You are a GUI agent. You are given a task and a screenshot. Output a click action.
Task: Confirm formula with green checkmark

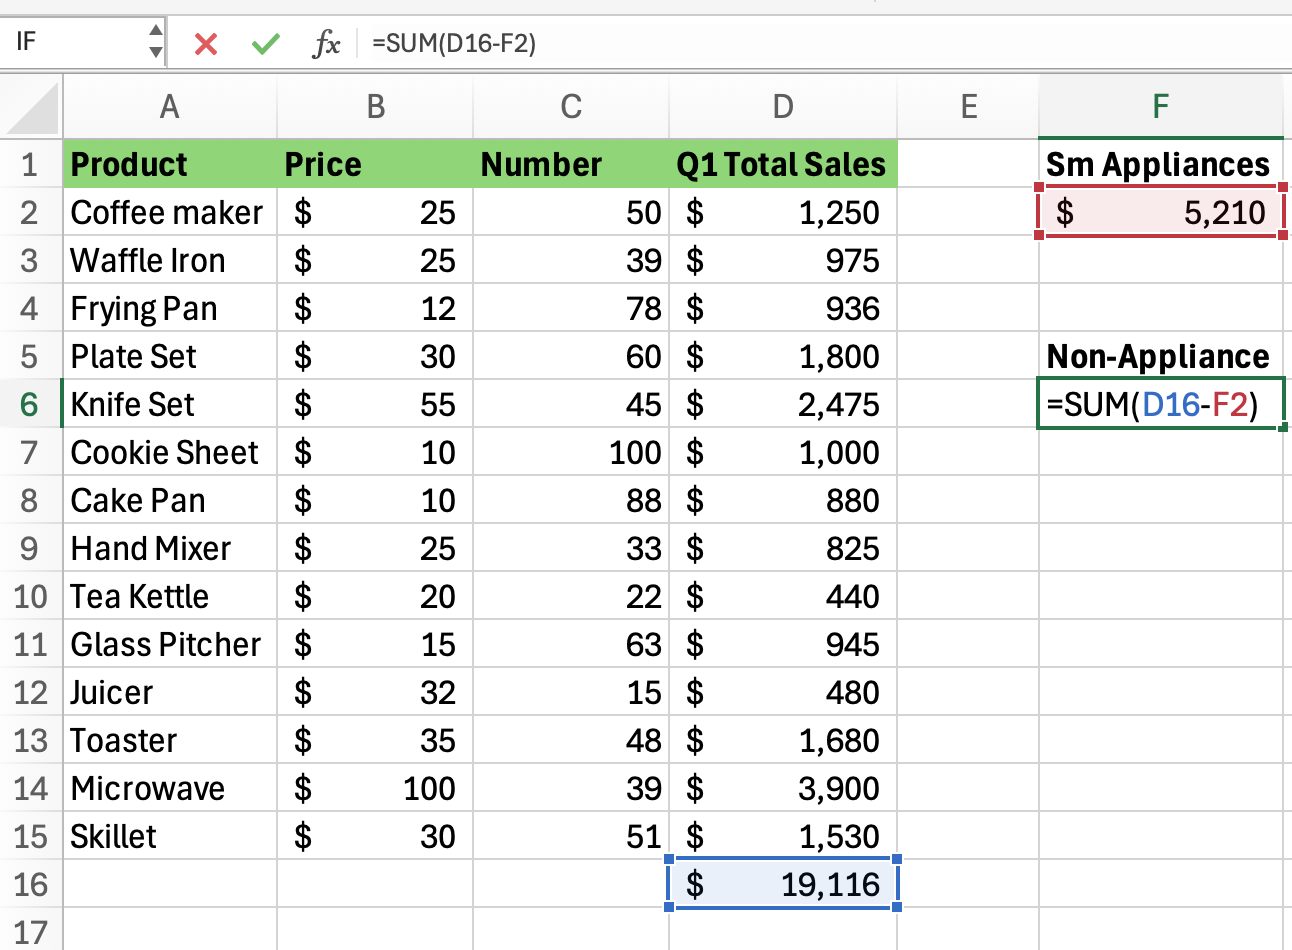pyautogui.click(x=266, y=43)
